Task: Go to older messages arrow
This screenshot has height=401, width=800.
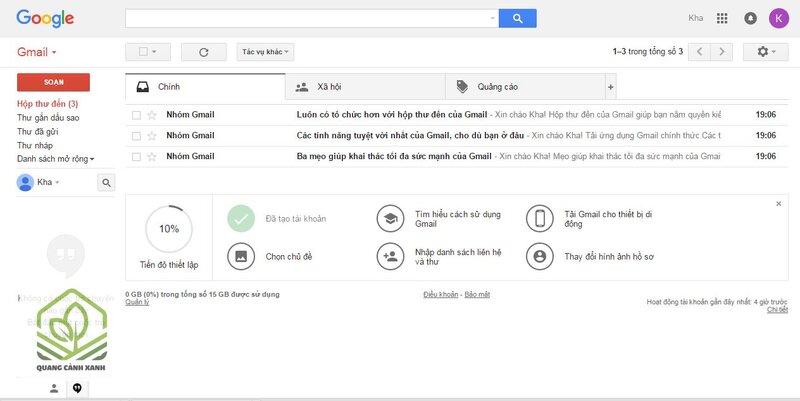Action: 721,52
